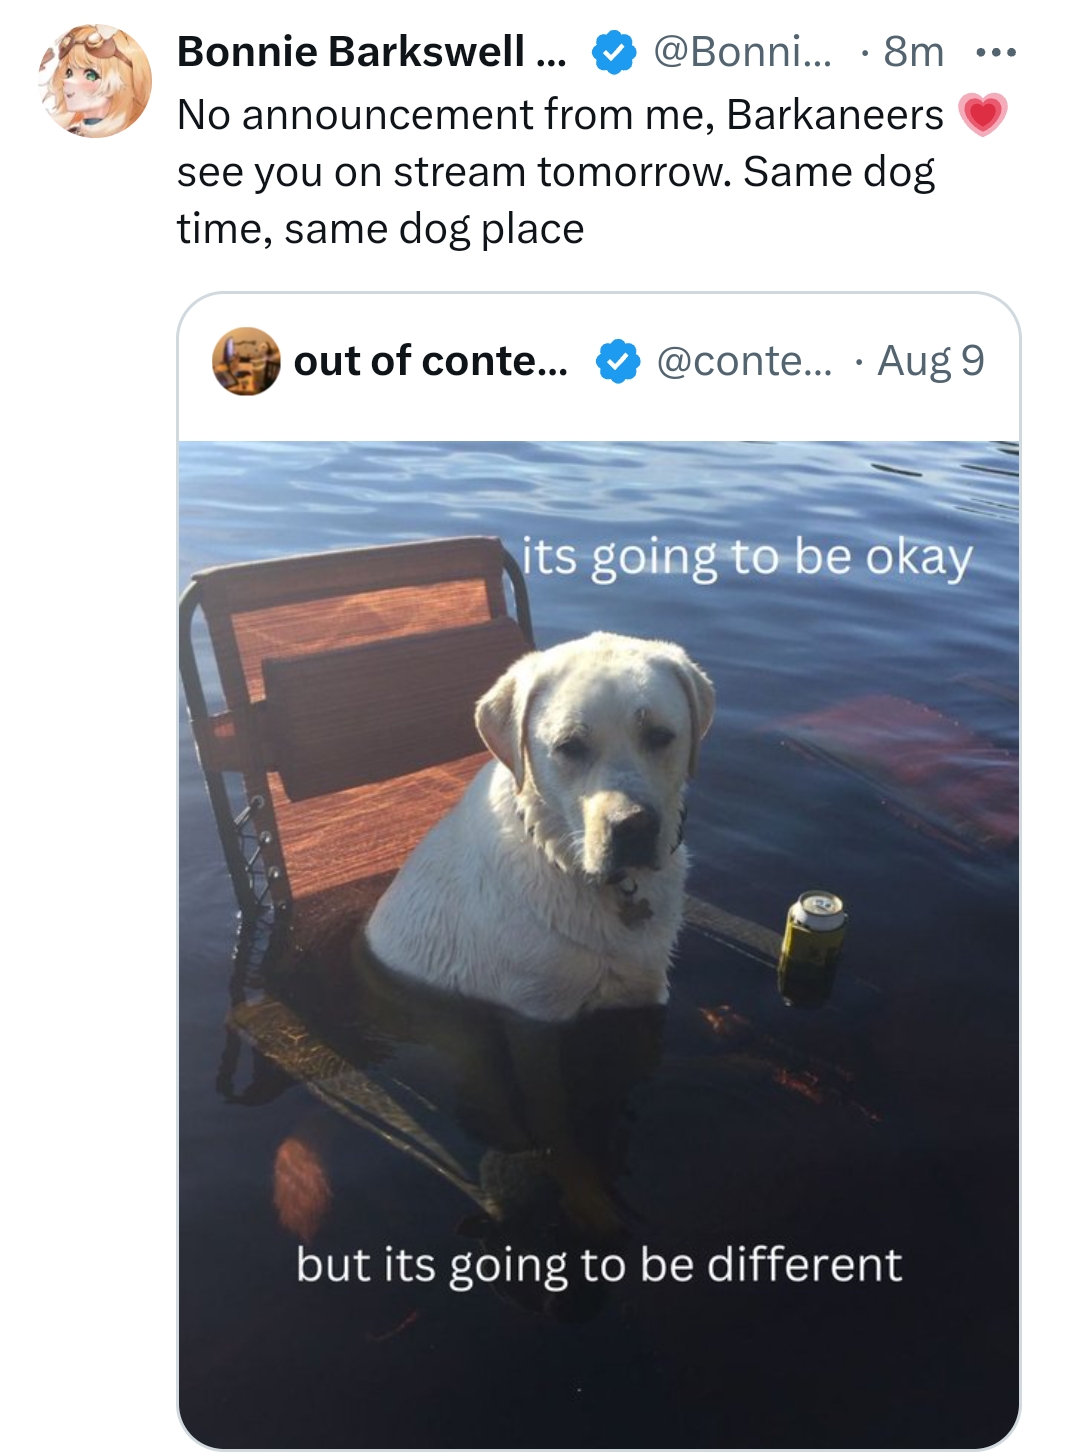This screenshot has width=1070, height=1453.
Task: Click the quoted account's verified badge
Action: [618, 361]
